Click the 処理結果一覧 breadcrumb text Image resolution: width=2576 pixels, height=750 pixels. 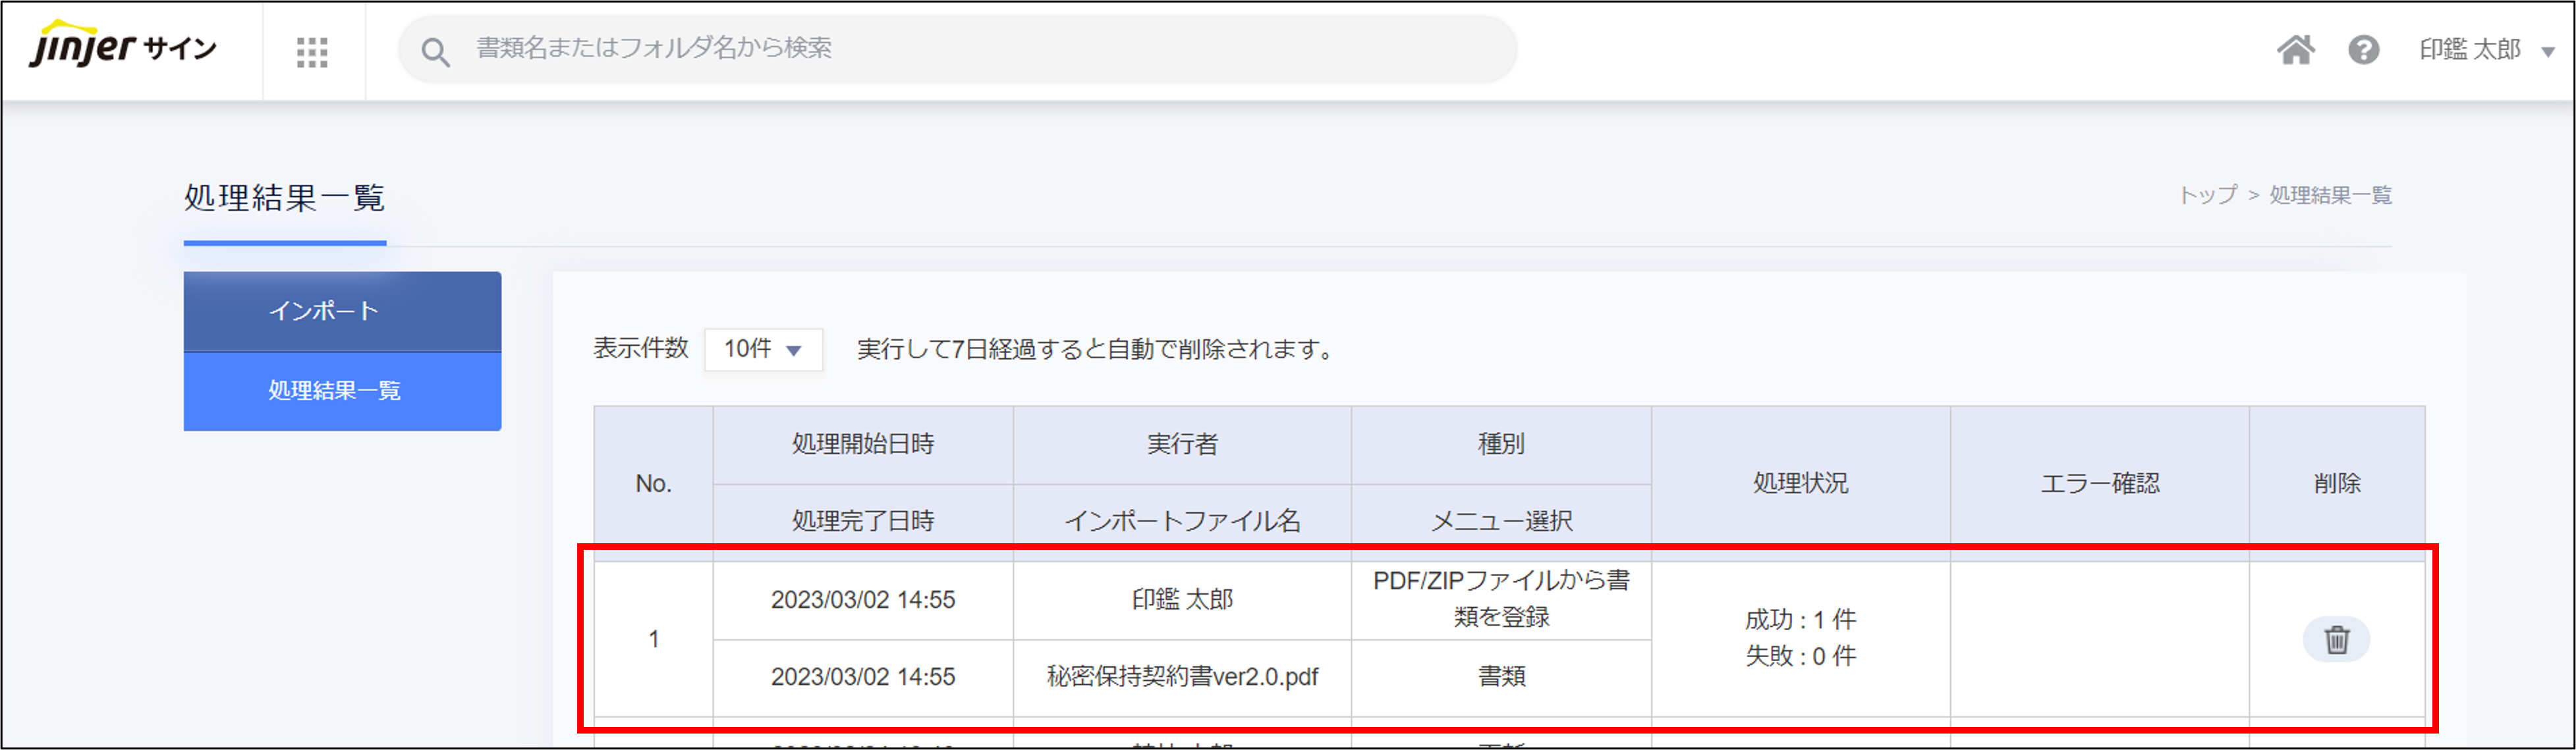click(x=2330, y=195)
